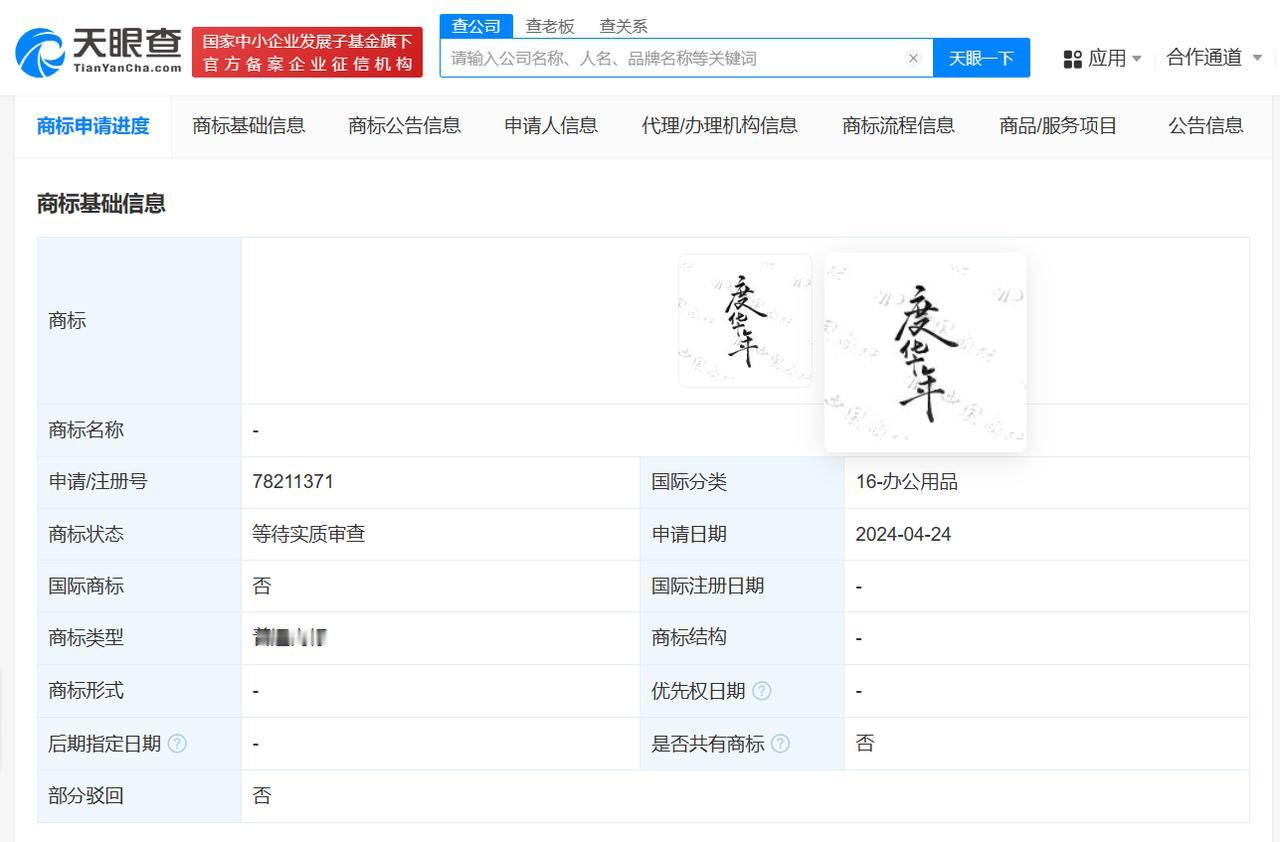Click the 国际商标 label cell
The width and height of the screenshot is (1280, 842).
coord(139,586)
